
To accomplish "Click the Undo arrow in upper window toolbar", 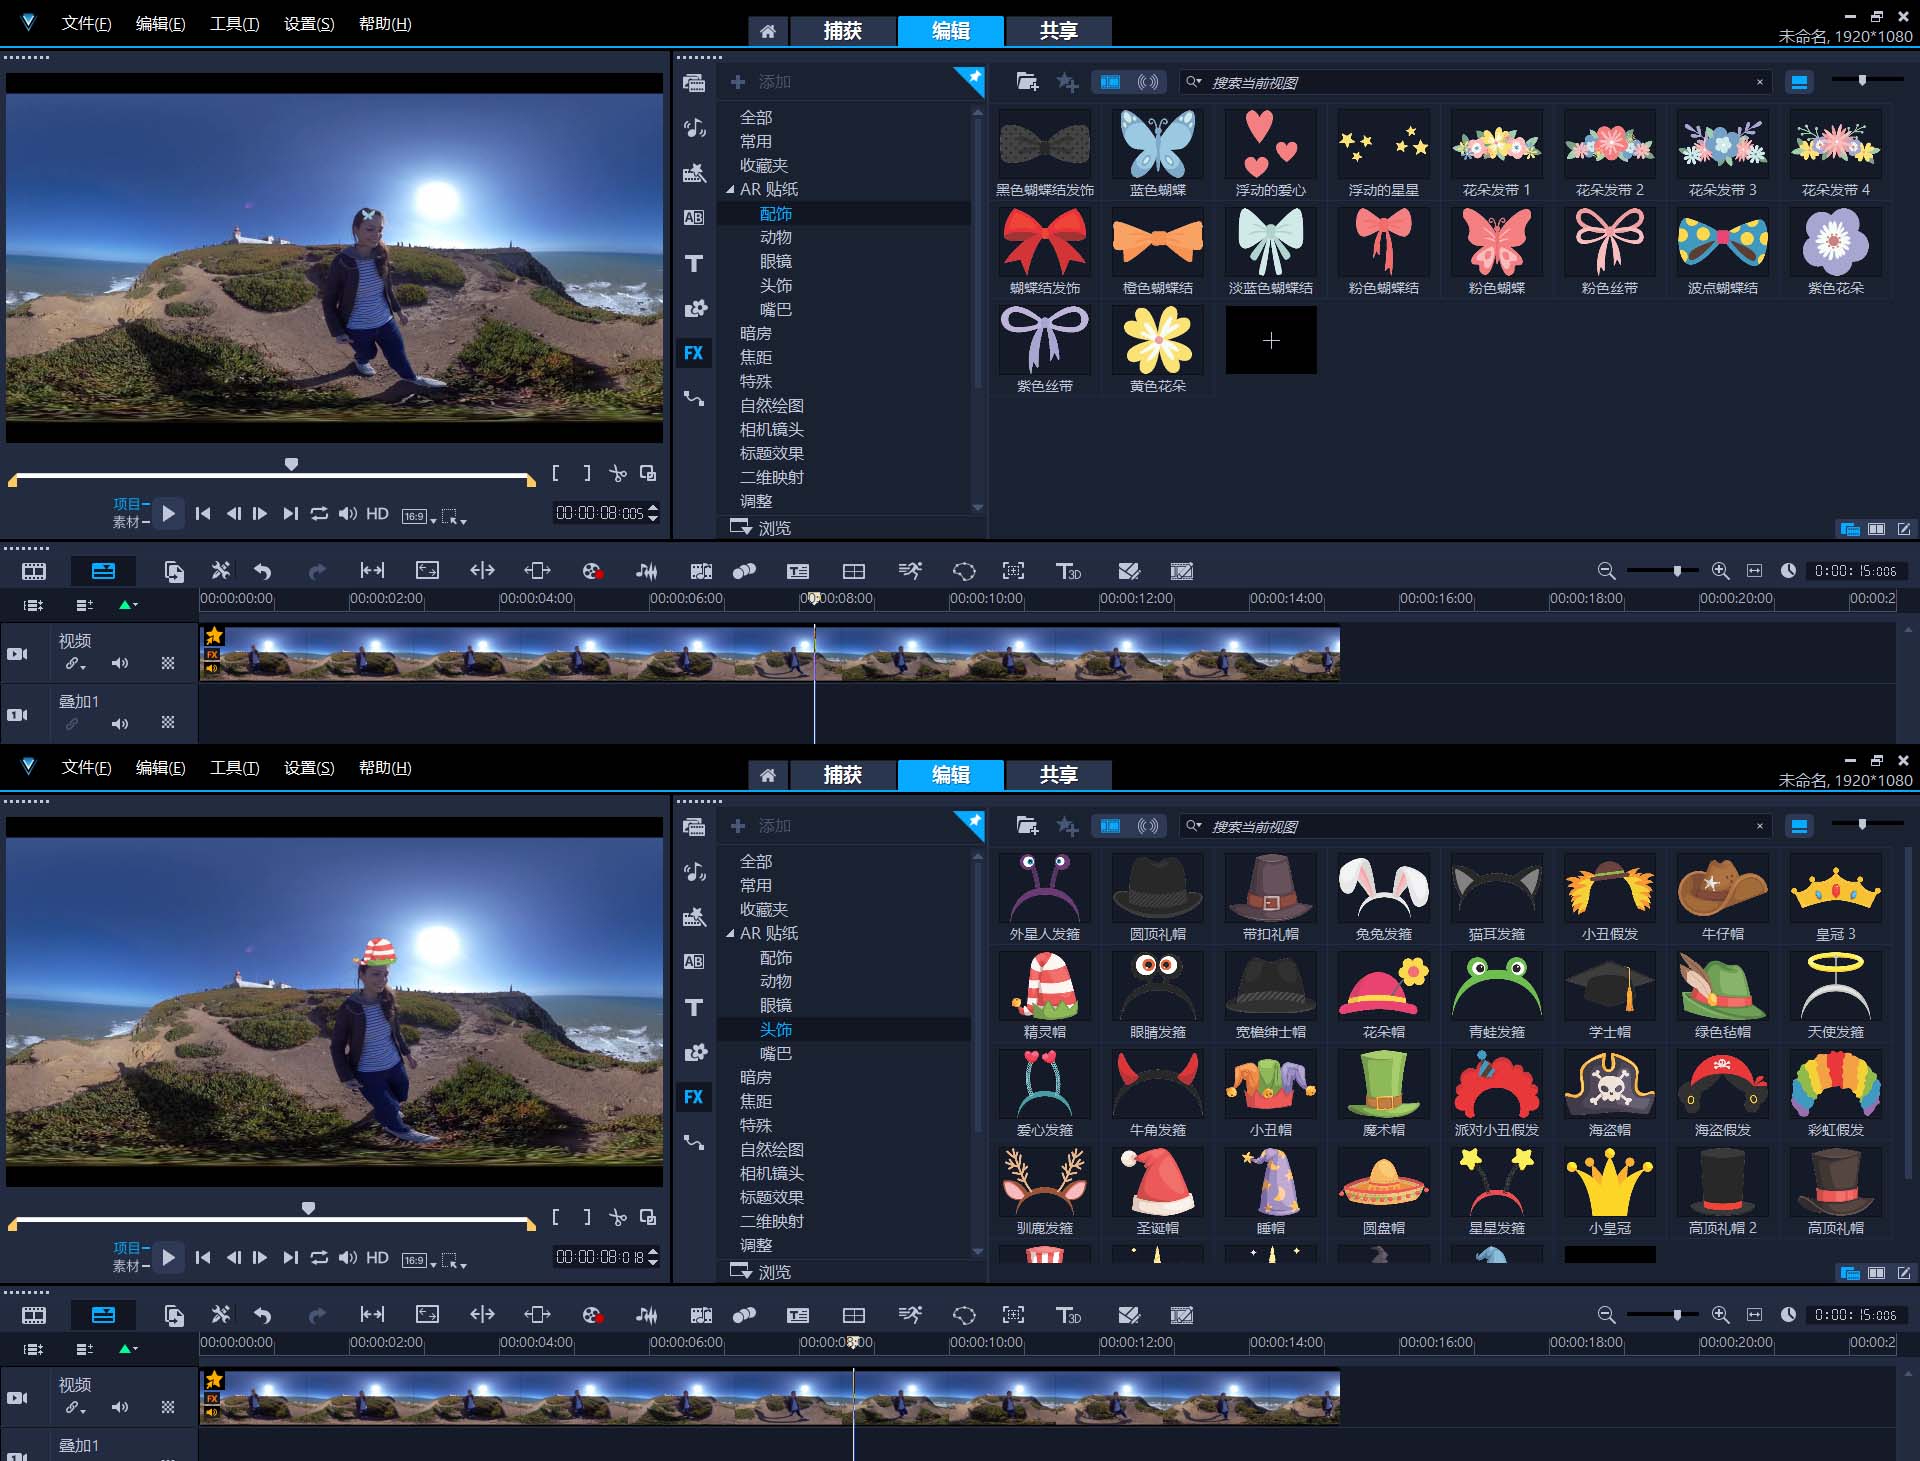I will click(x=263, y=571).
